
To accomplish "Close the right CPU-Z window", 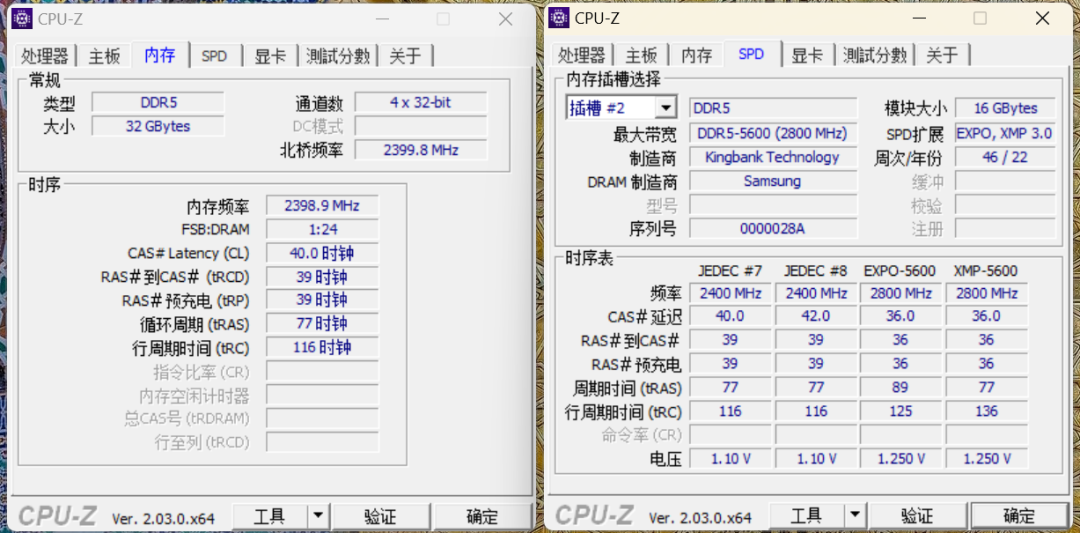I will coord(1042,19).
